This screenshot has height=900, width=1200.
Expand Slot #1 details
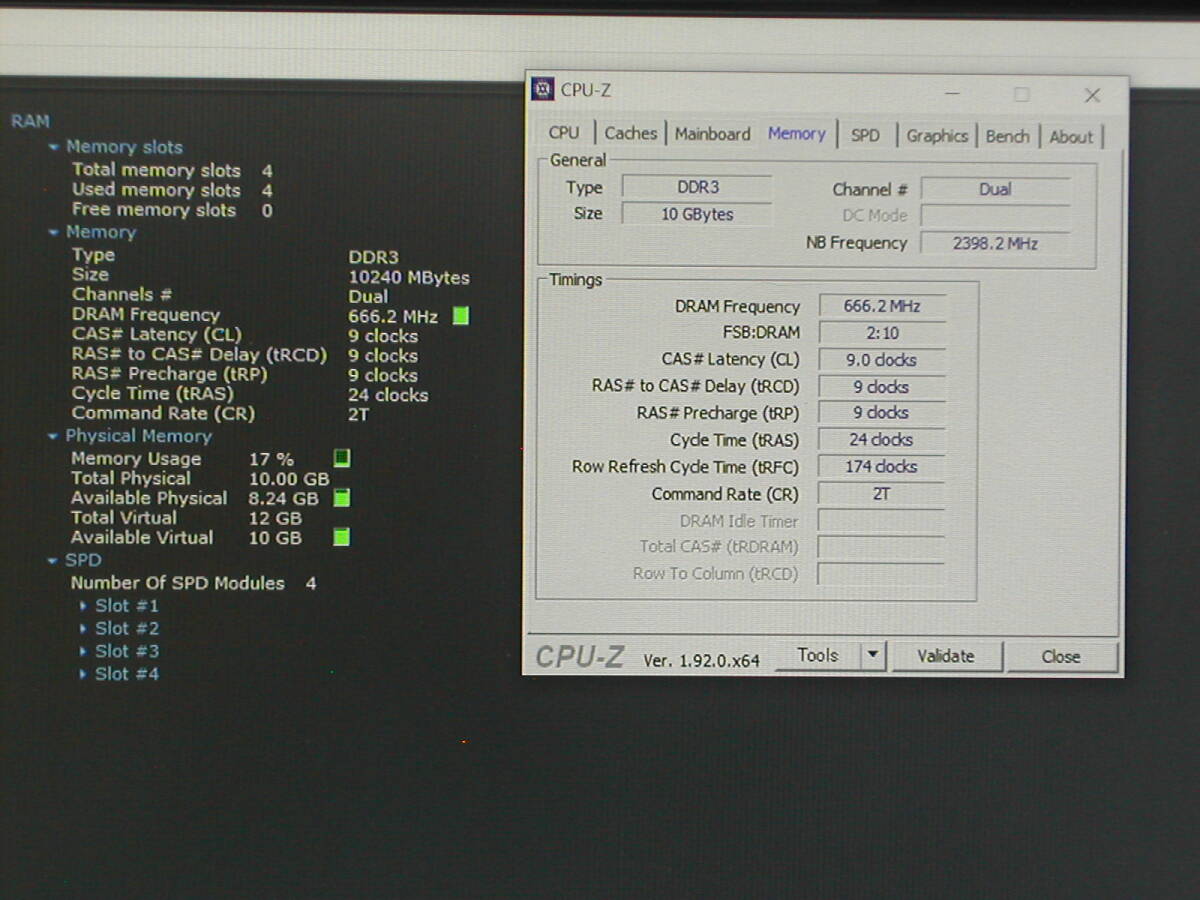83,605
